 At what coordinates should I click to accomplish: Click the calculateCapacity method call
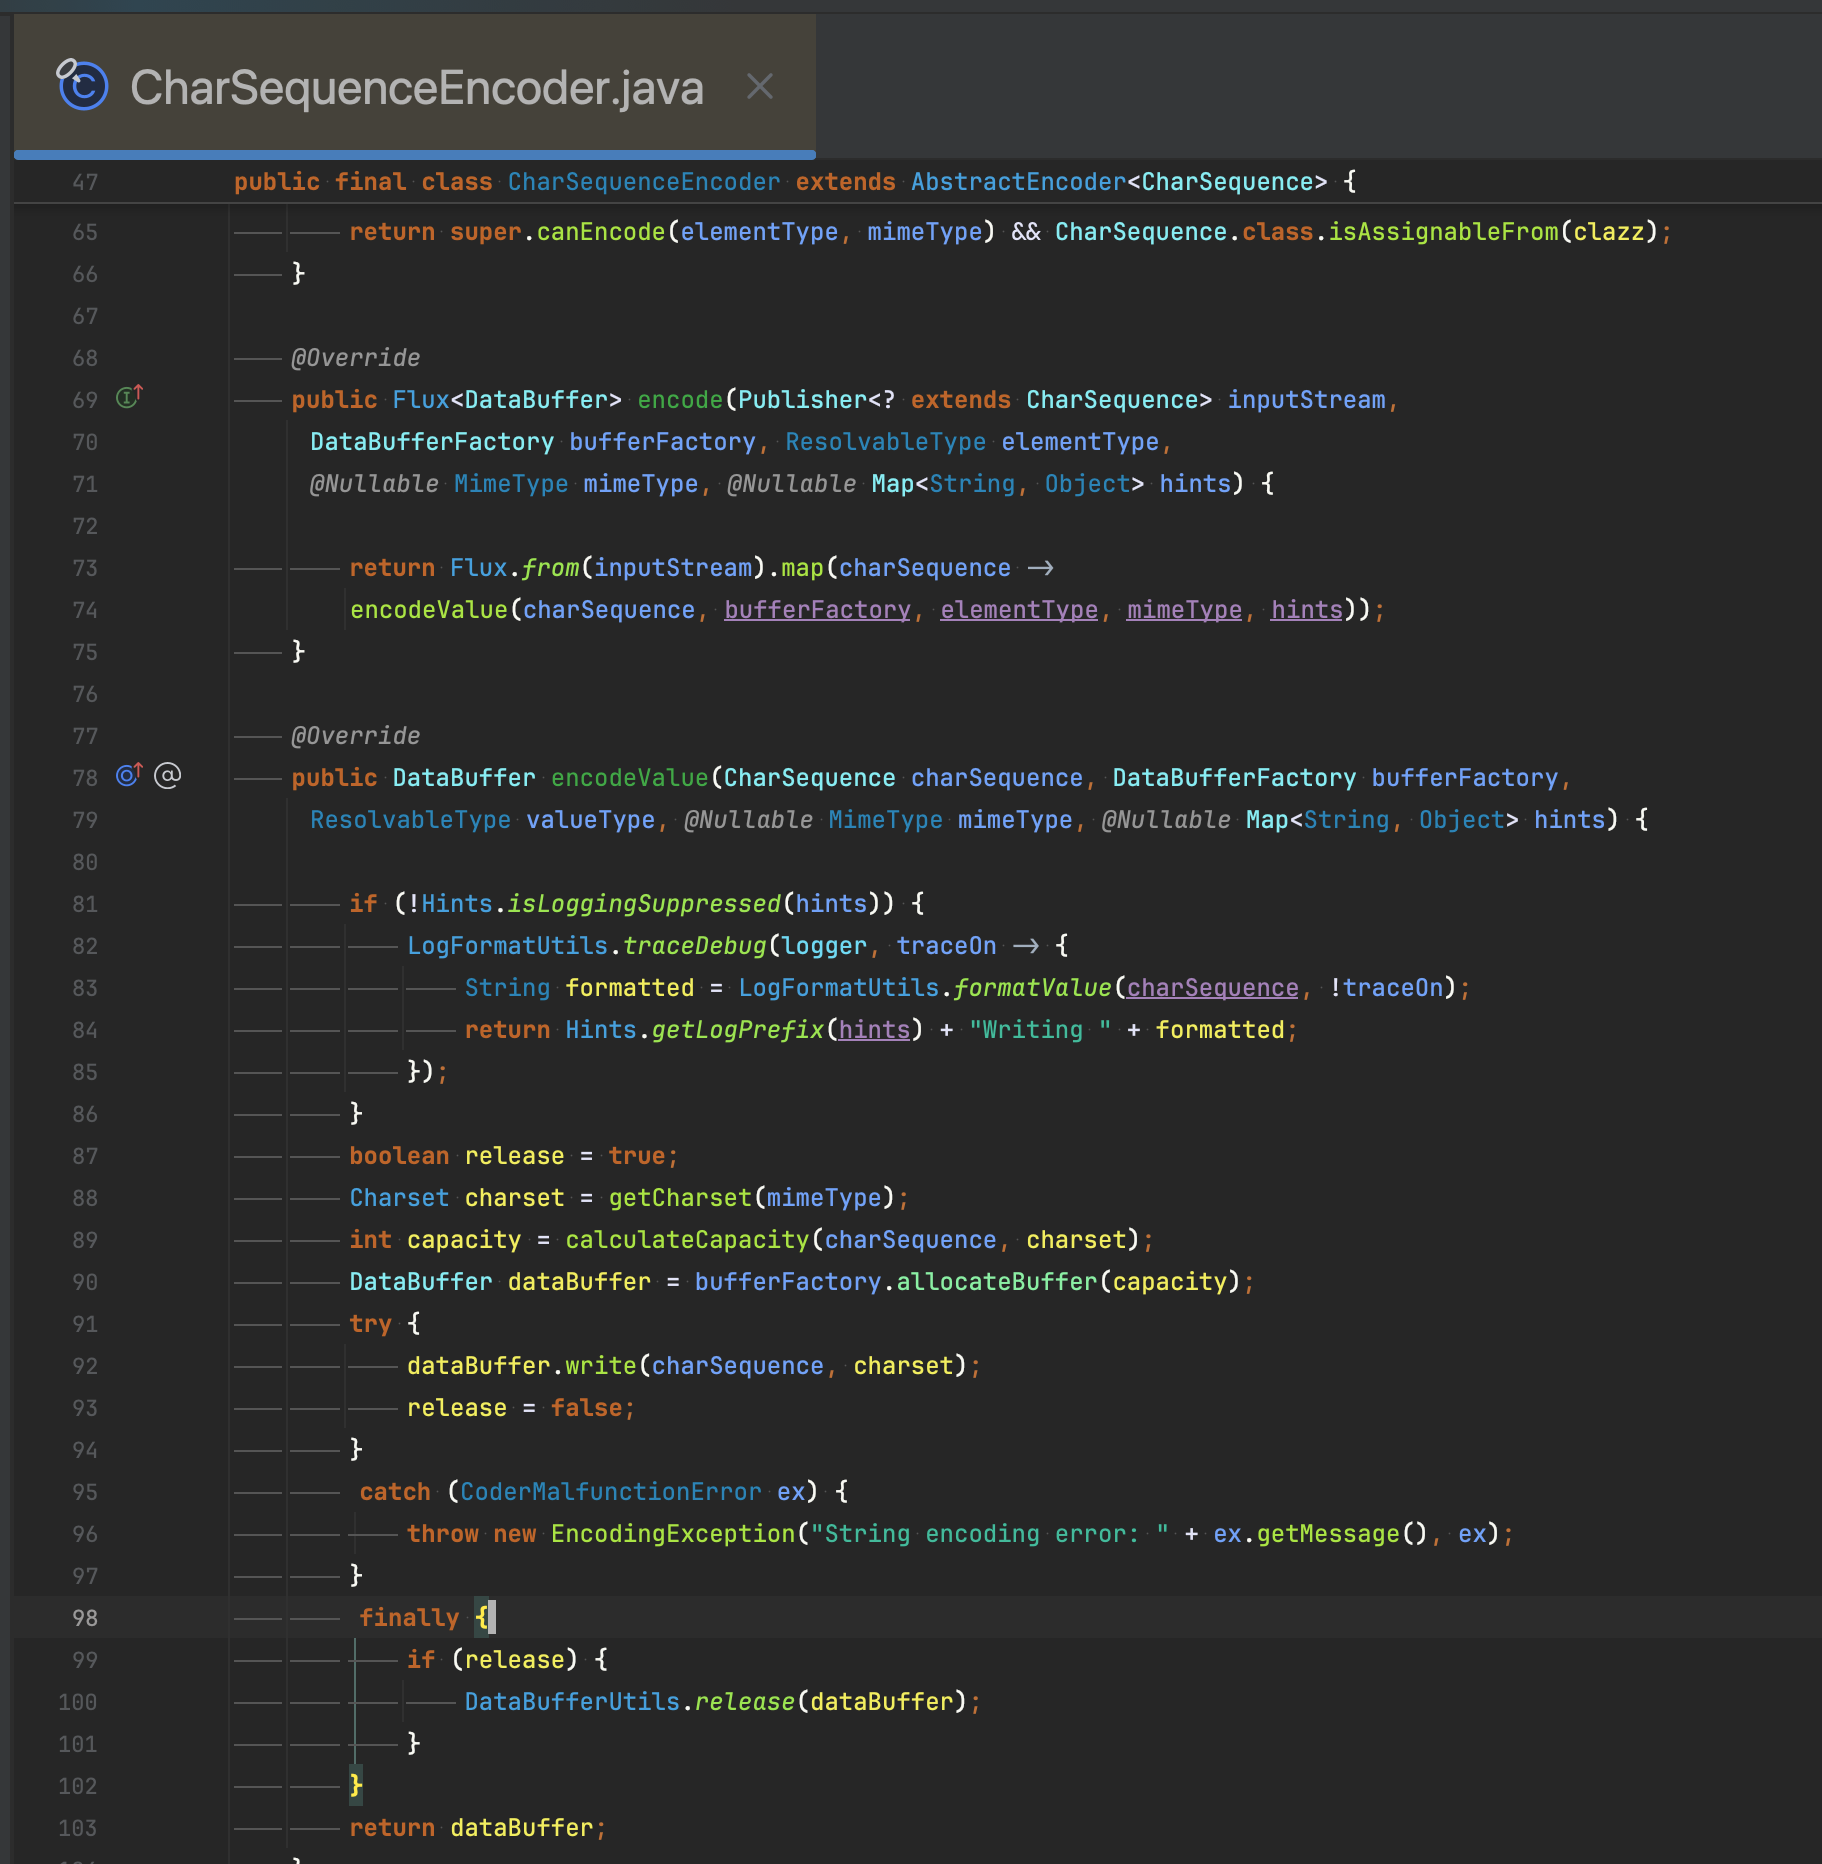click(x=686, y=1240)
